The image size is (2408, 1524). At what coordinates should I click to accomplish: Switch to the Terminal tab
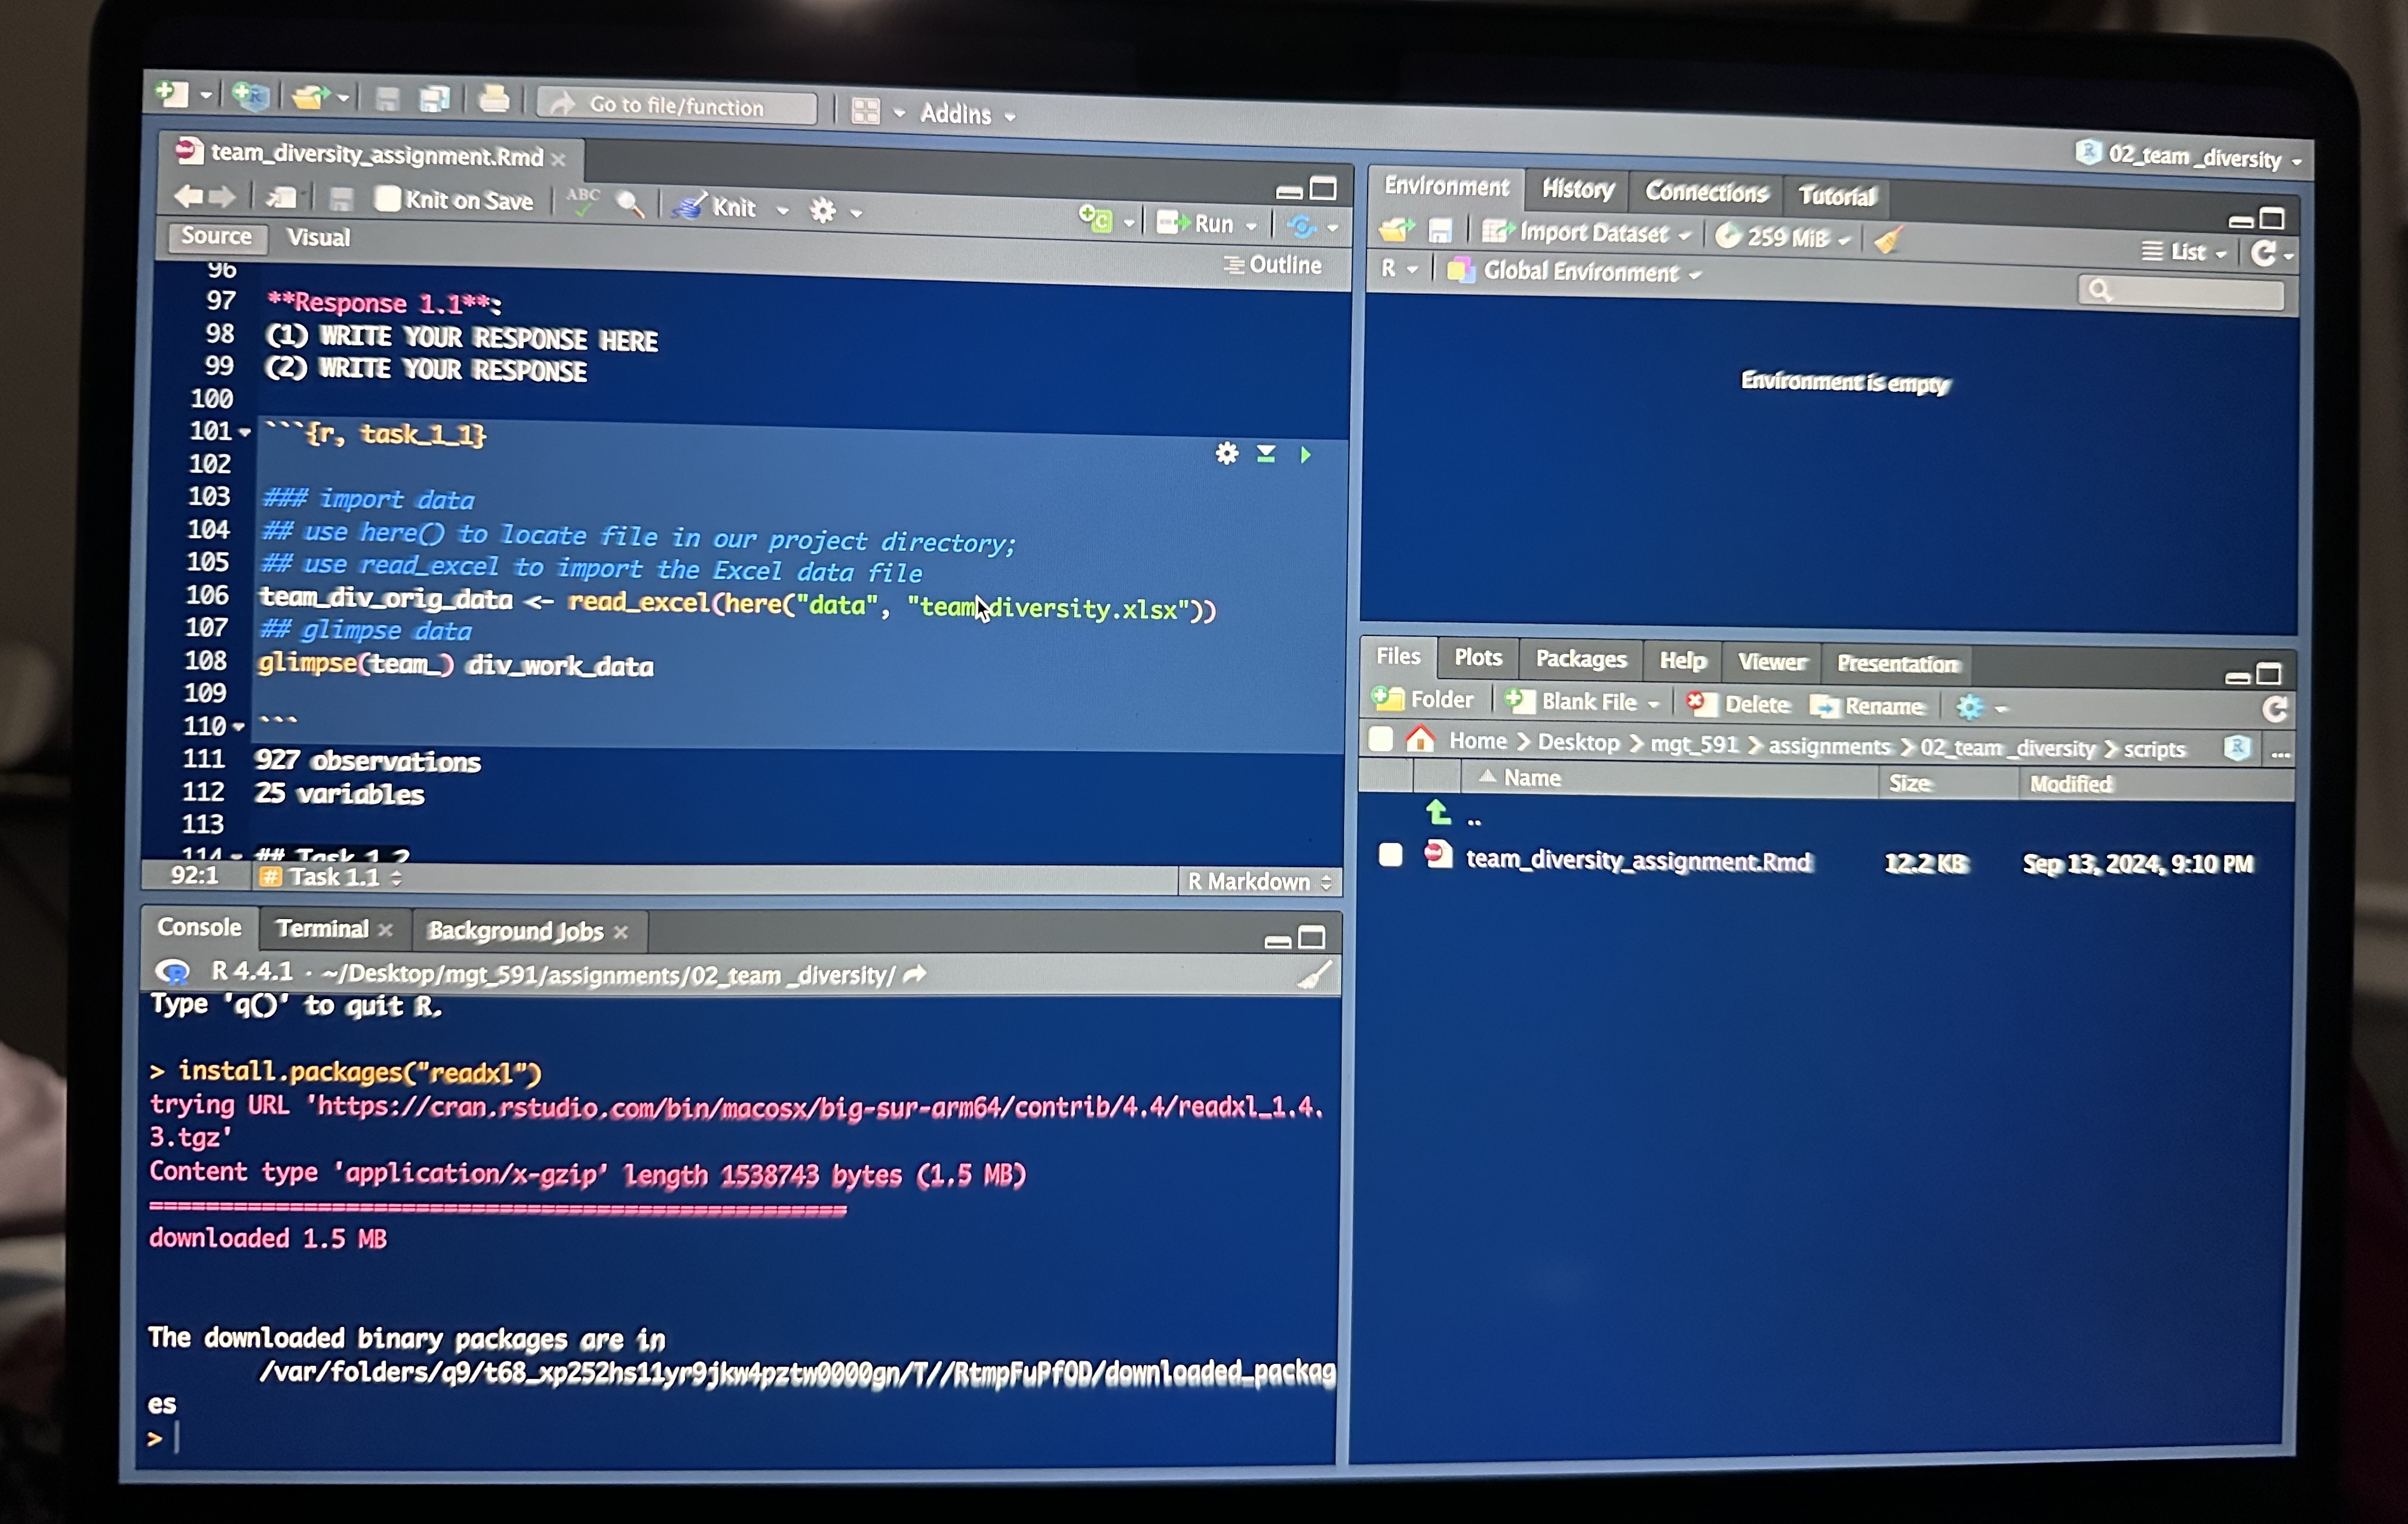[322, 929]
